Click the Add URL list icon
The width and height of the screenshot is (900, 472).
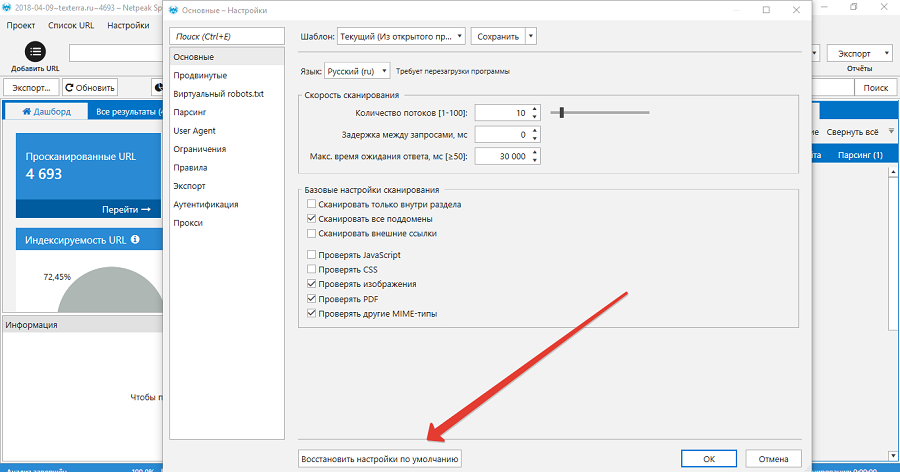[x=35, y=52]
